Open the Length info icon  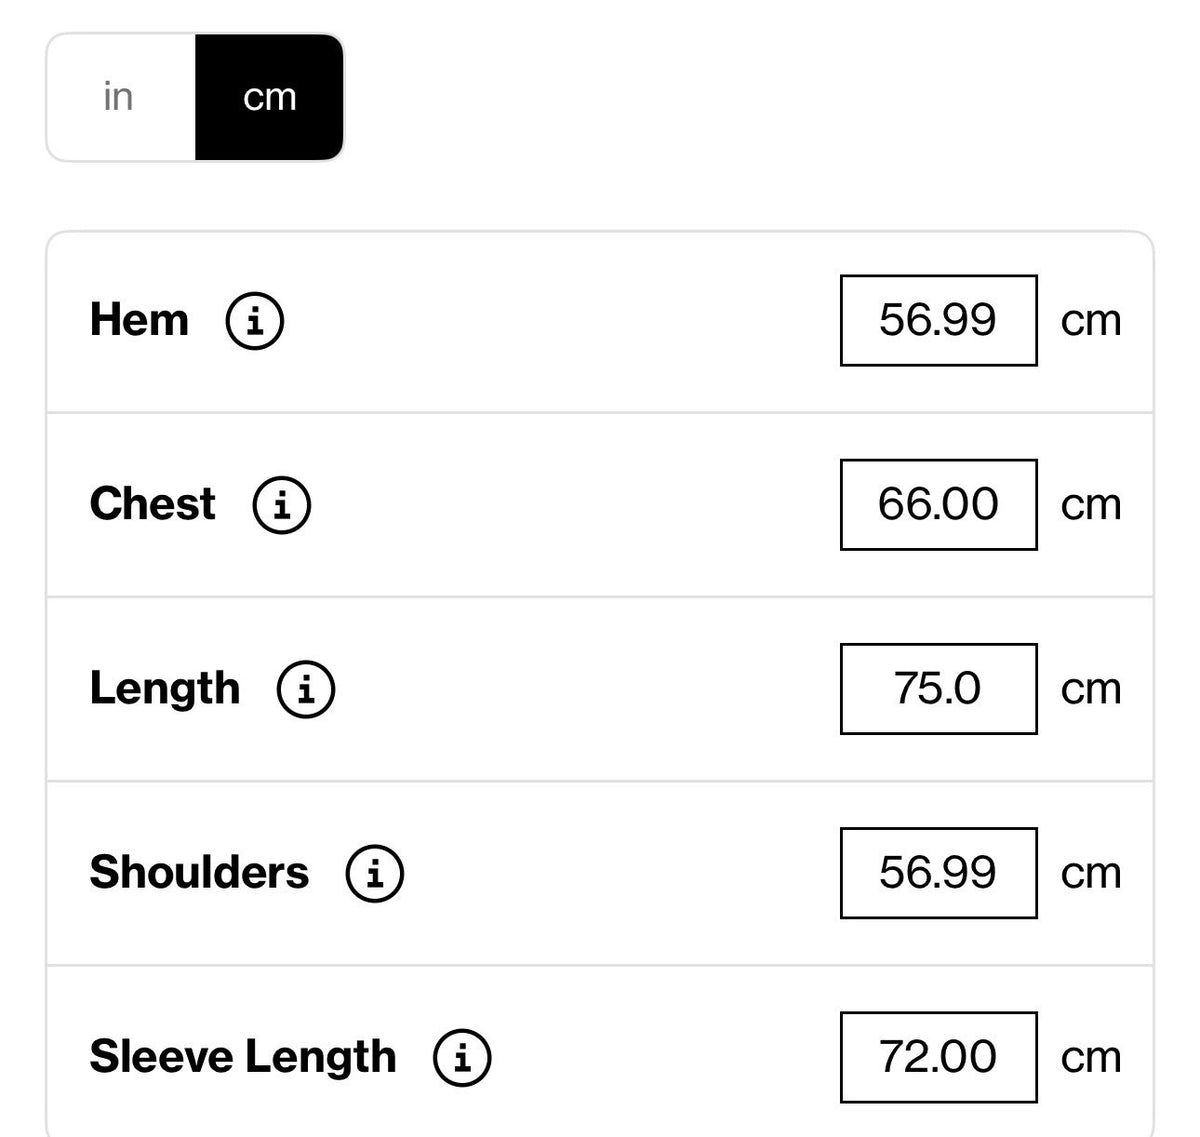click(306, 689)
